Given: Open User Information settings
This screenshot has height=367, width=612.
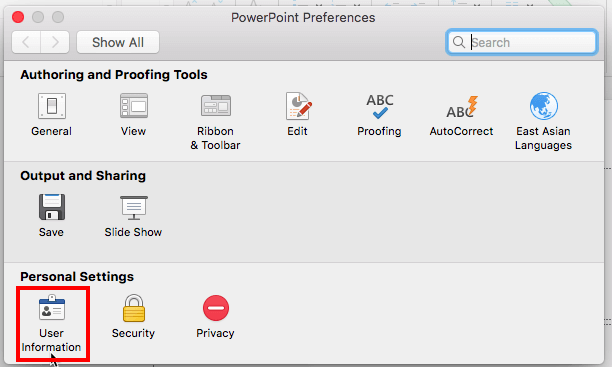Looking at the screenshot, I should pyautogui.click(x=52, y=324).
